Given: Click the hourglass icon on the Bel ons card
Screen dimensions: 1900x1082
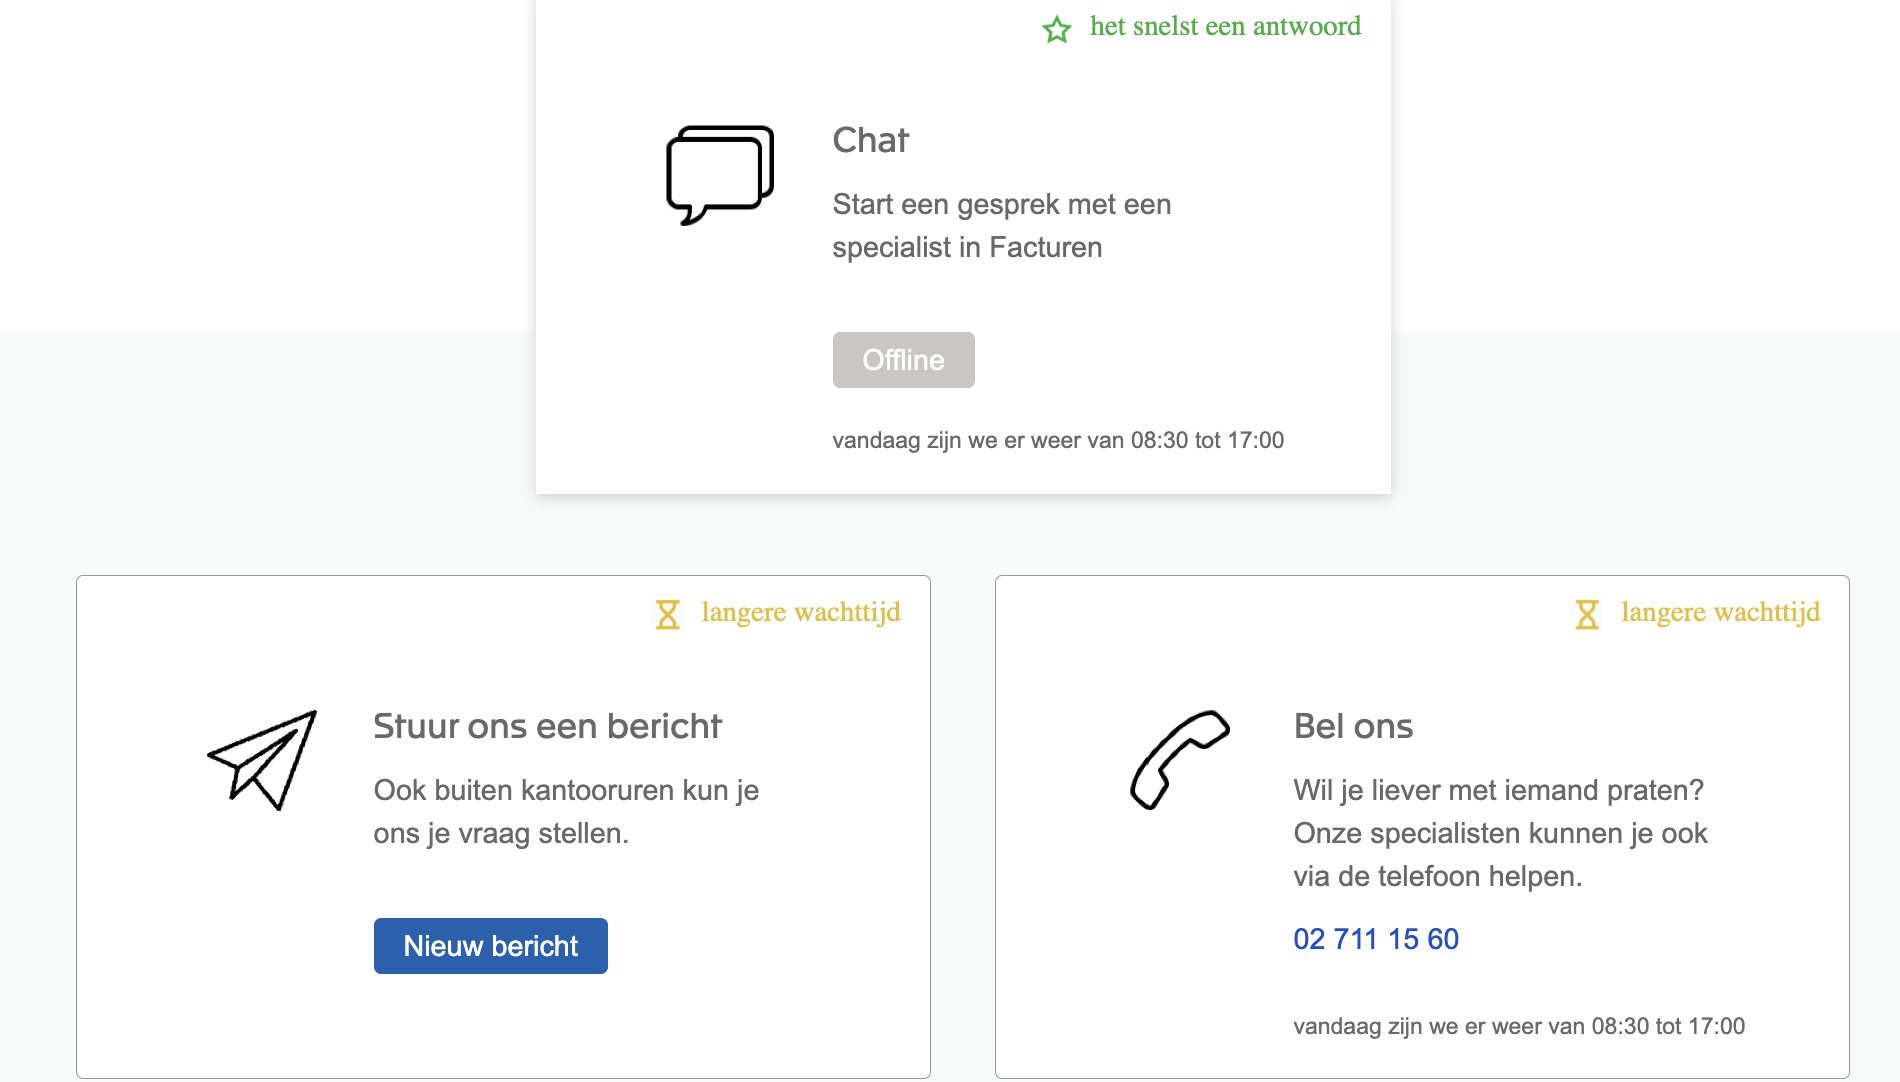Looking at the screenshot, I should (1587, 612).
